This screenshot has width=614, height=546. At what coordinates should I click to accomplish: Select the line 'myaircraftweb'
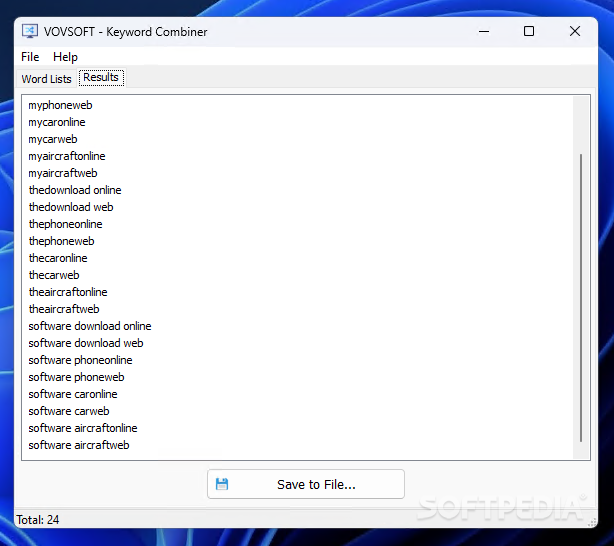click(x=63, y=173)
